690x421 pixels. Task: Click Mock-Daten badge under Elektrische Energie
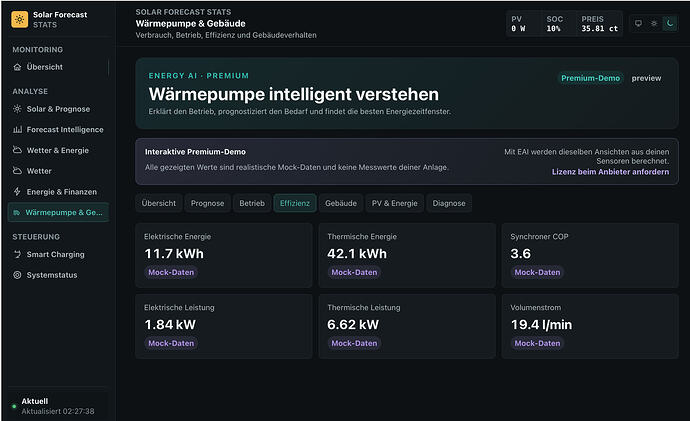171,272
